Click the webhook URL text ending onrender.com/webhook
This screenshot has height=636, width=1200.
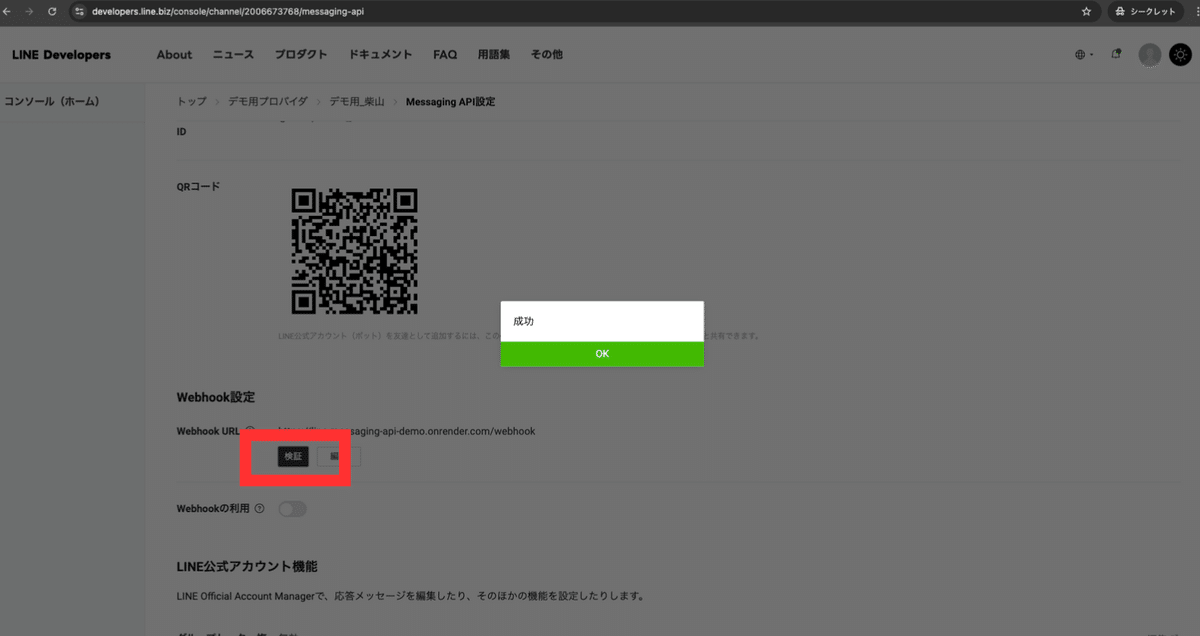point(406,431)
